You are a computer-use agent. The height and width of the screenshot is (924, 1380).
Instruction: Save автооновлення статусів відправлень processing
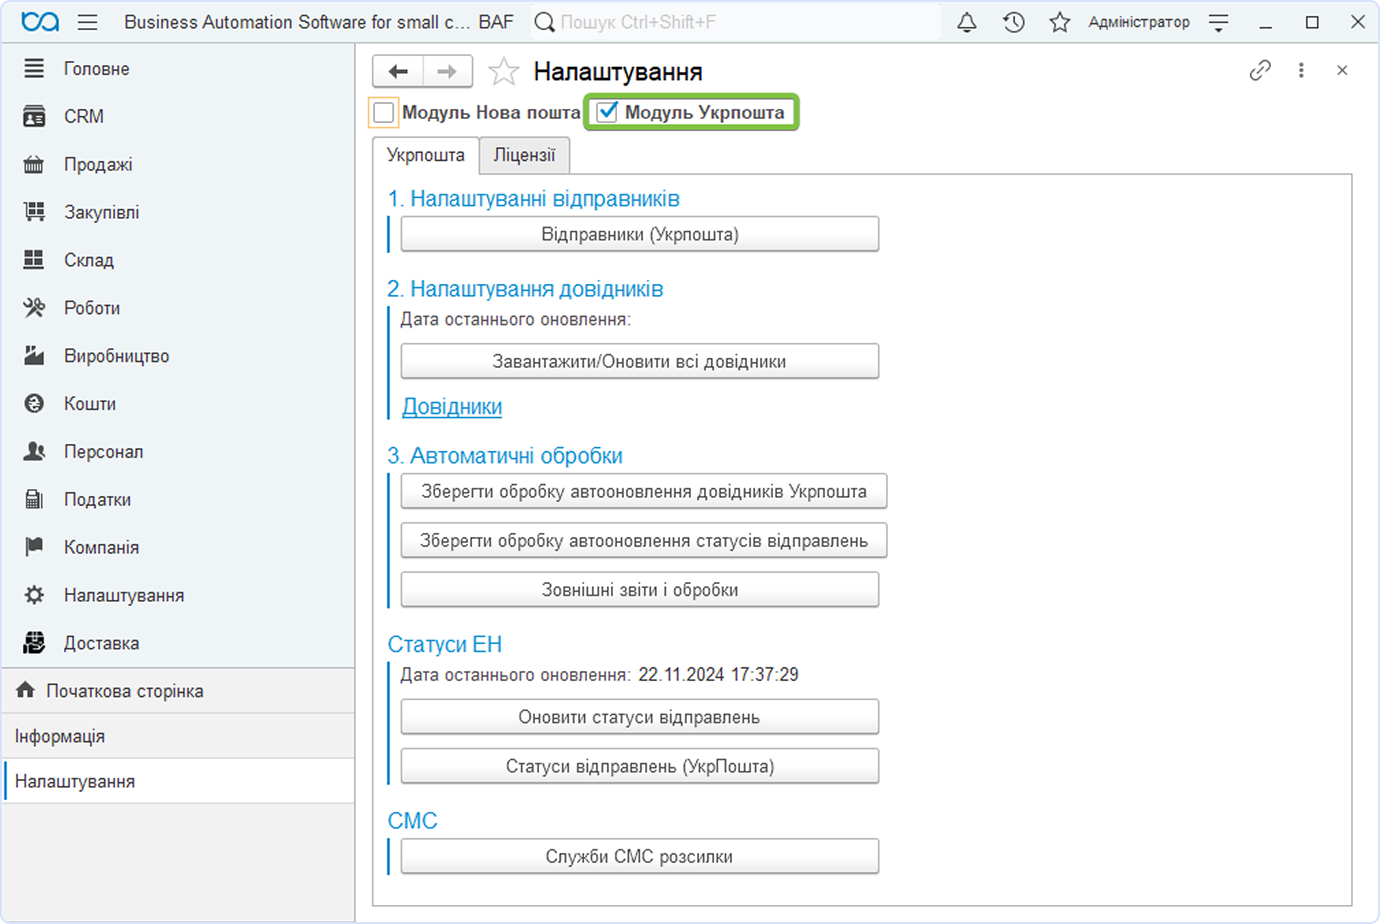[644, 540]
